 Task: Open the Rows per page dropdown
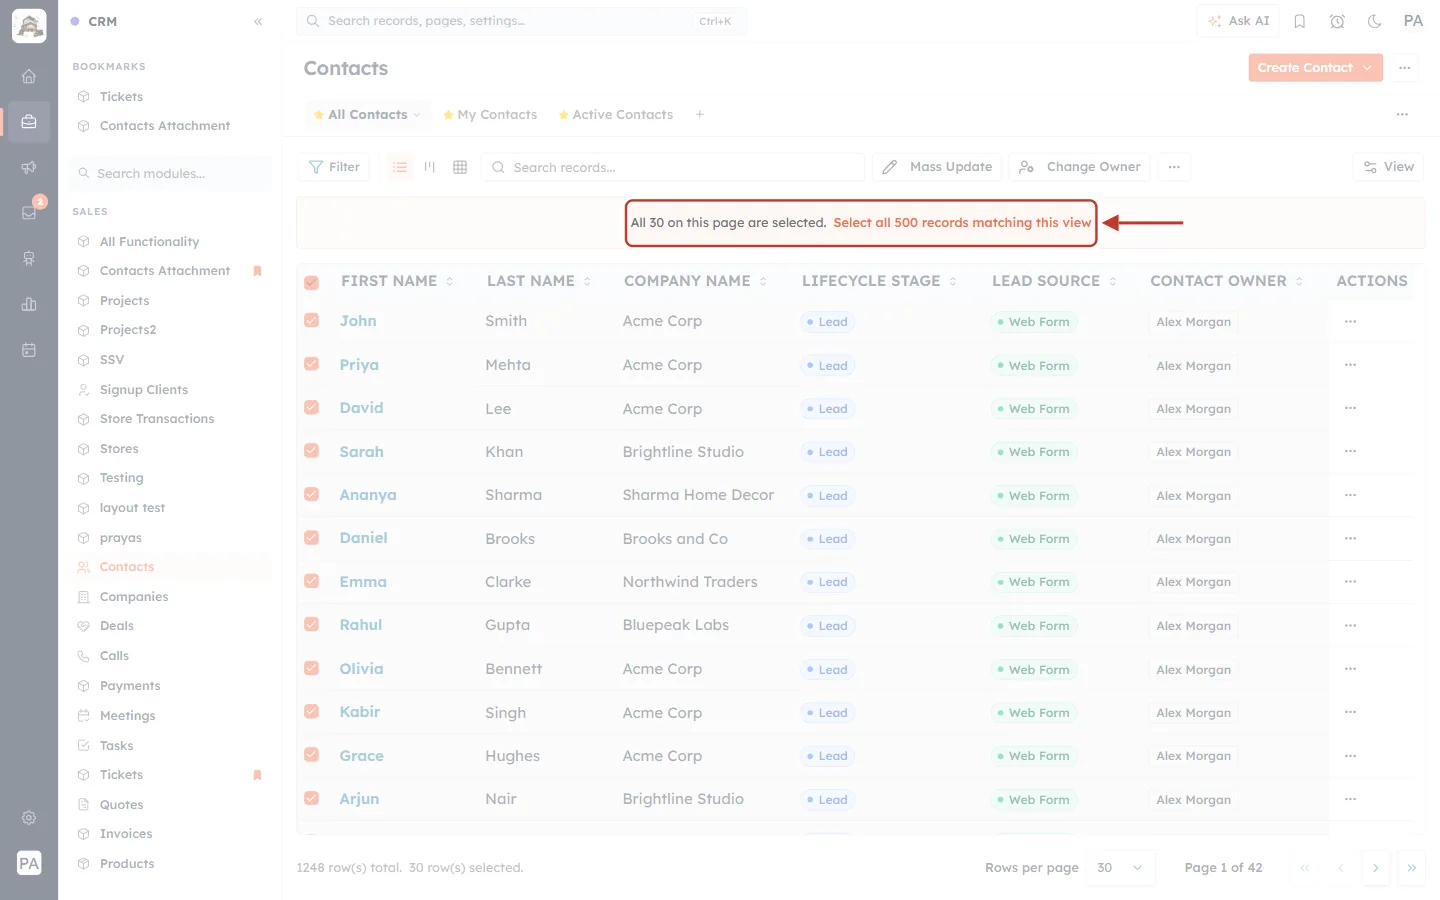1120,868
